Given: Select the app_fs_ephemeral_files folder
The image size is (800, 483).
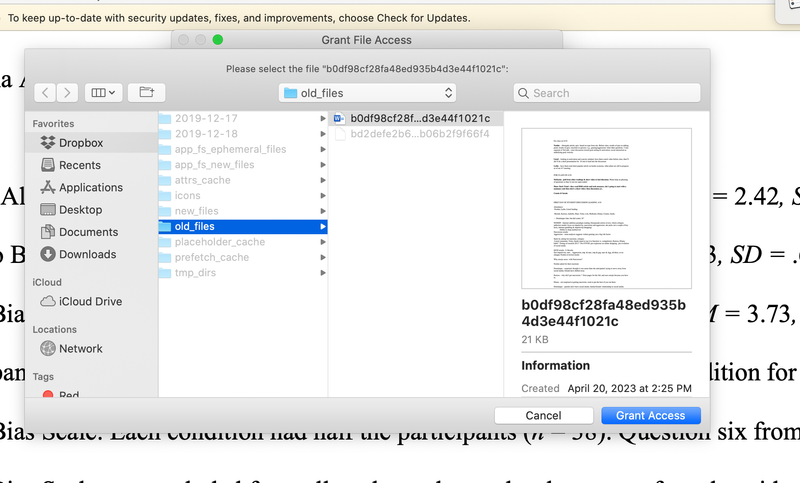Looking at the screenshot, I should click(243, 149).
